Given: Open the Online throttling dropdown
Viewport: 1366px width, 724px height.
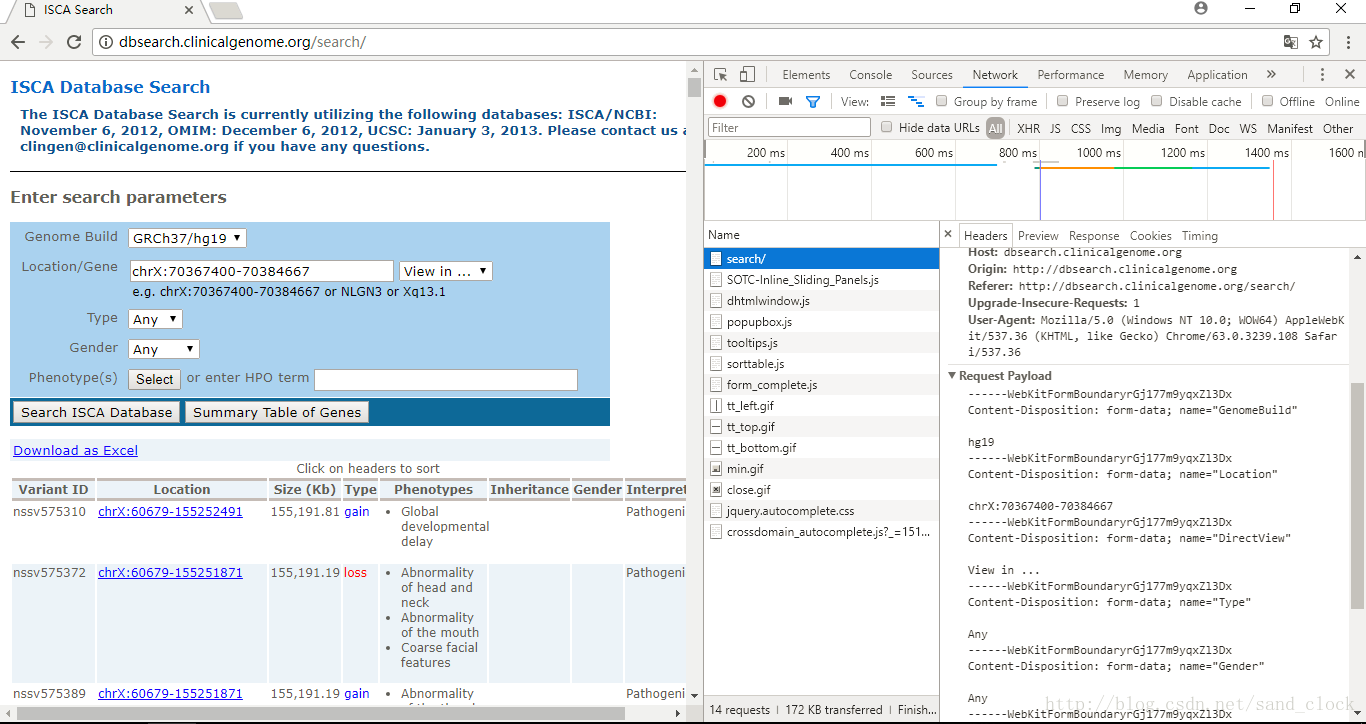Looking at the screenshot, I should 1343,101.
